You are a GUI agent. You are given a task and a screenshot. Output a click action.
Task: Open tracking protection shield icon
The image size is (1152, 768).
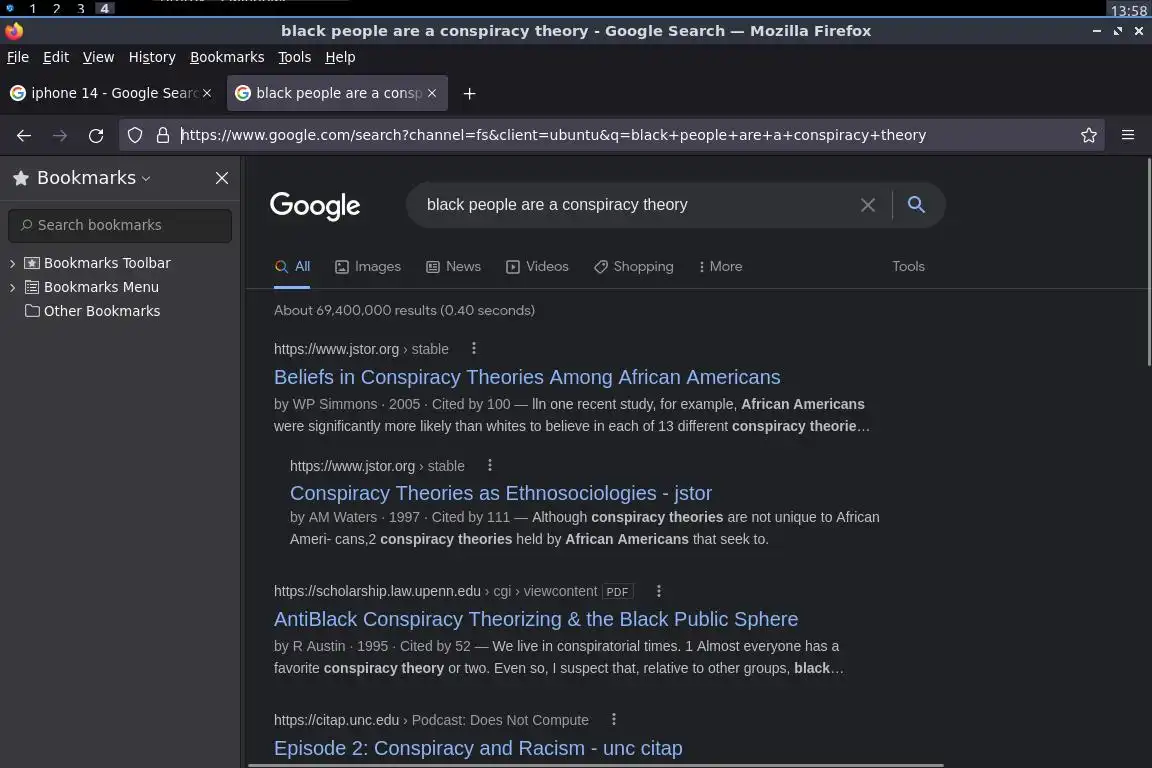click(135, 135)
